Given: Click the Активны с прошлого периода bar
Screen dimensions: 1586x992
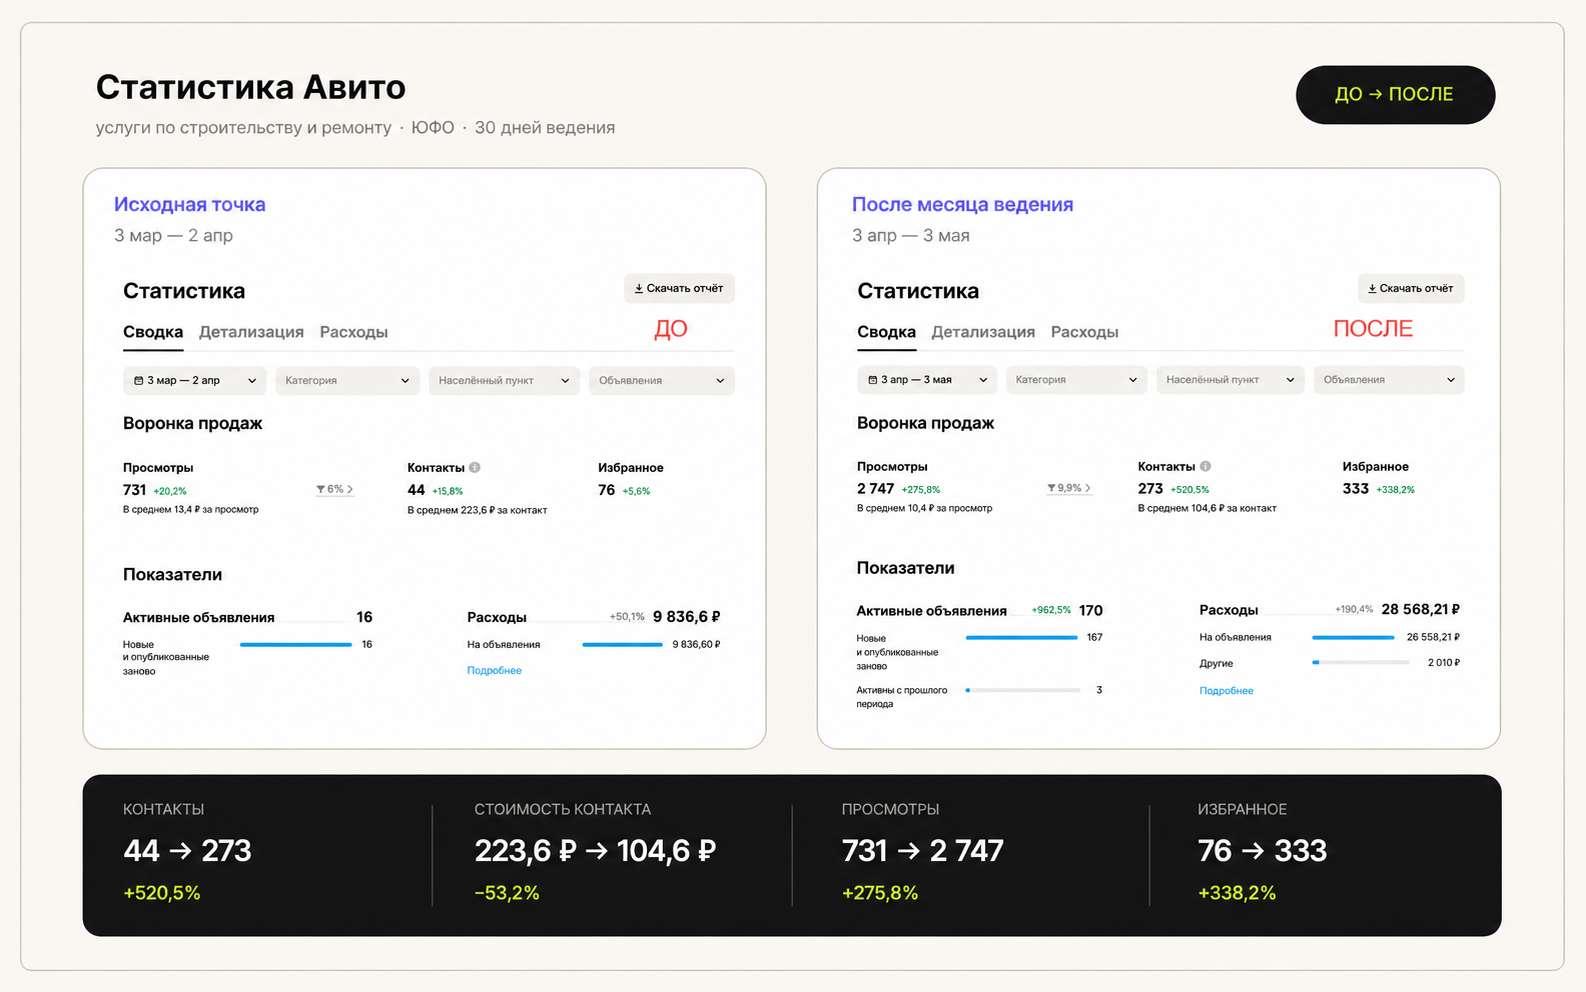Looking at the screenshot, I should pyautogui.click(x=1023, y=690).
